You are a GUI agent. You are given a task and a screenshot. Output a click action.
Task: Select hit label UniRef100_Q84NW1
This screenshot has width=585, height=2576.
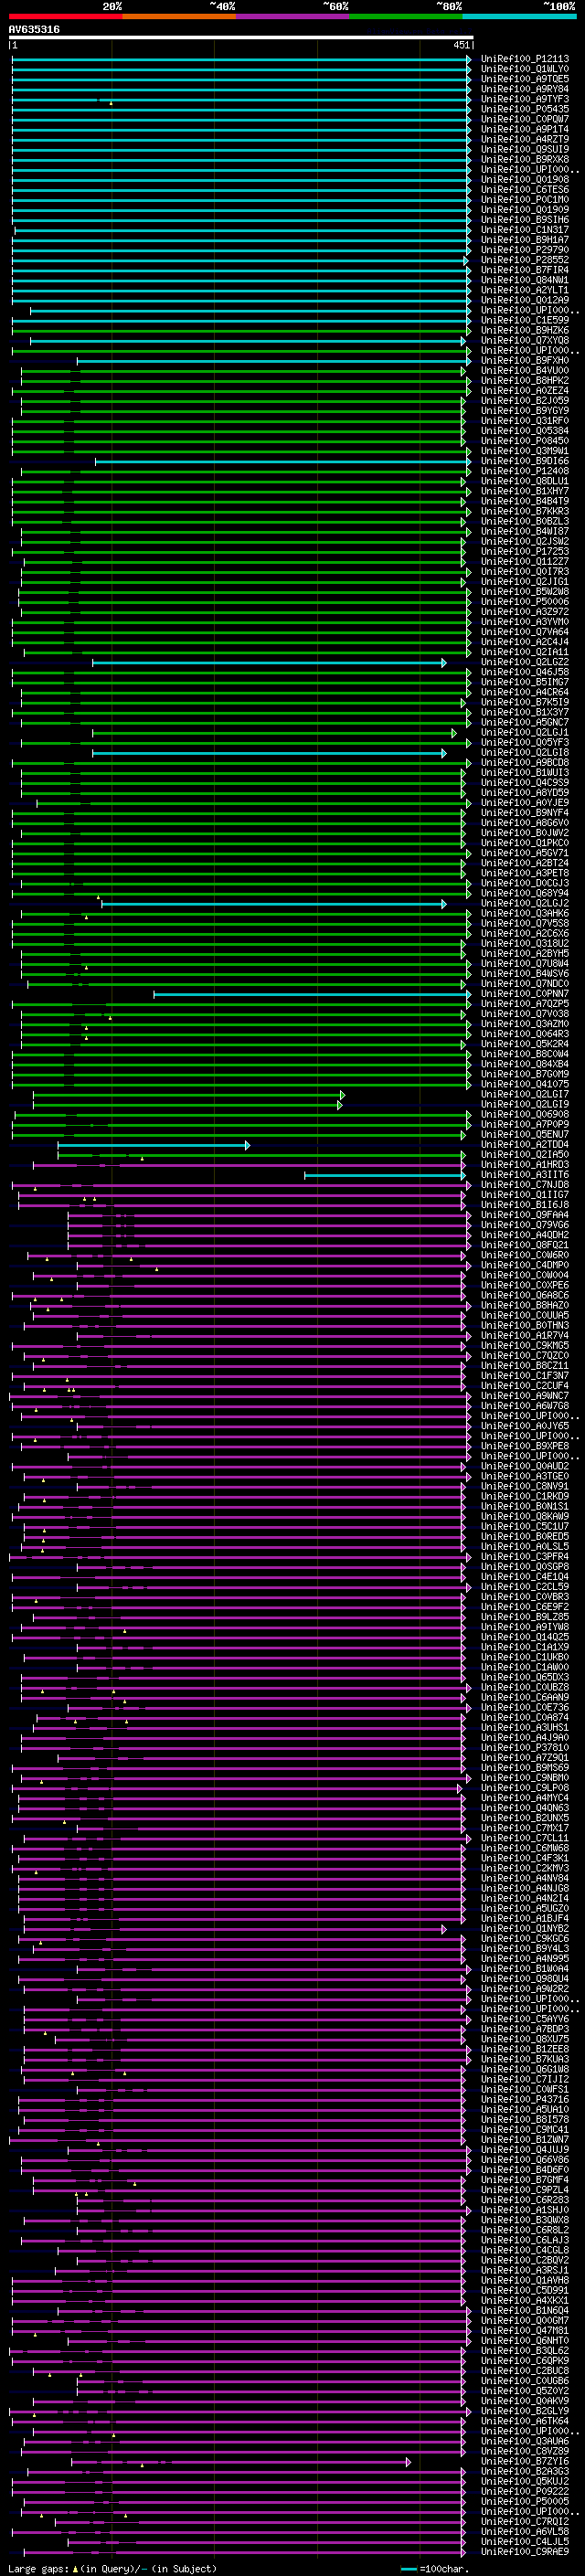(525, 280)
